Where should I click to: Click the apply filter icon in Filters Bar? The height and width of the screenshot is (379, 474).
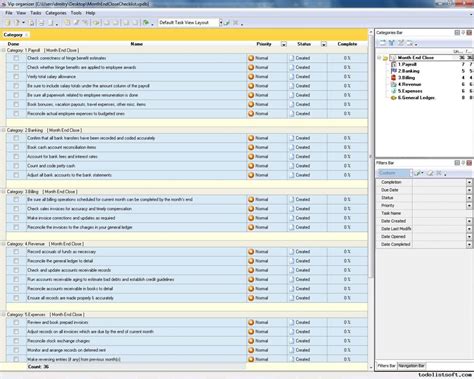pos(417,173)
